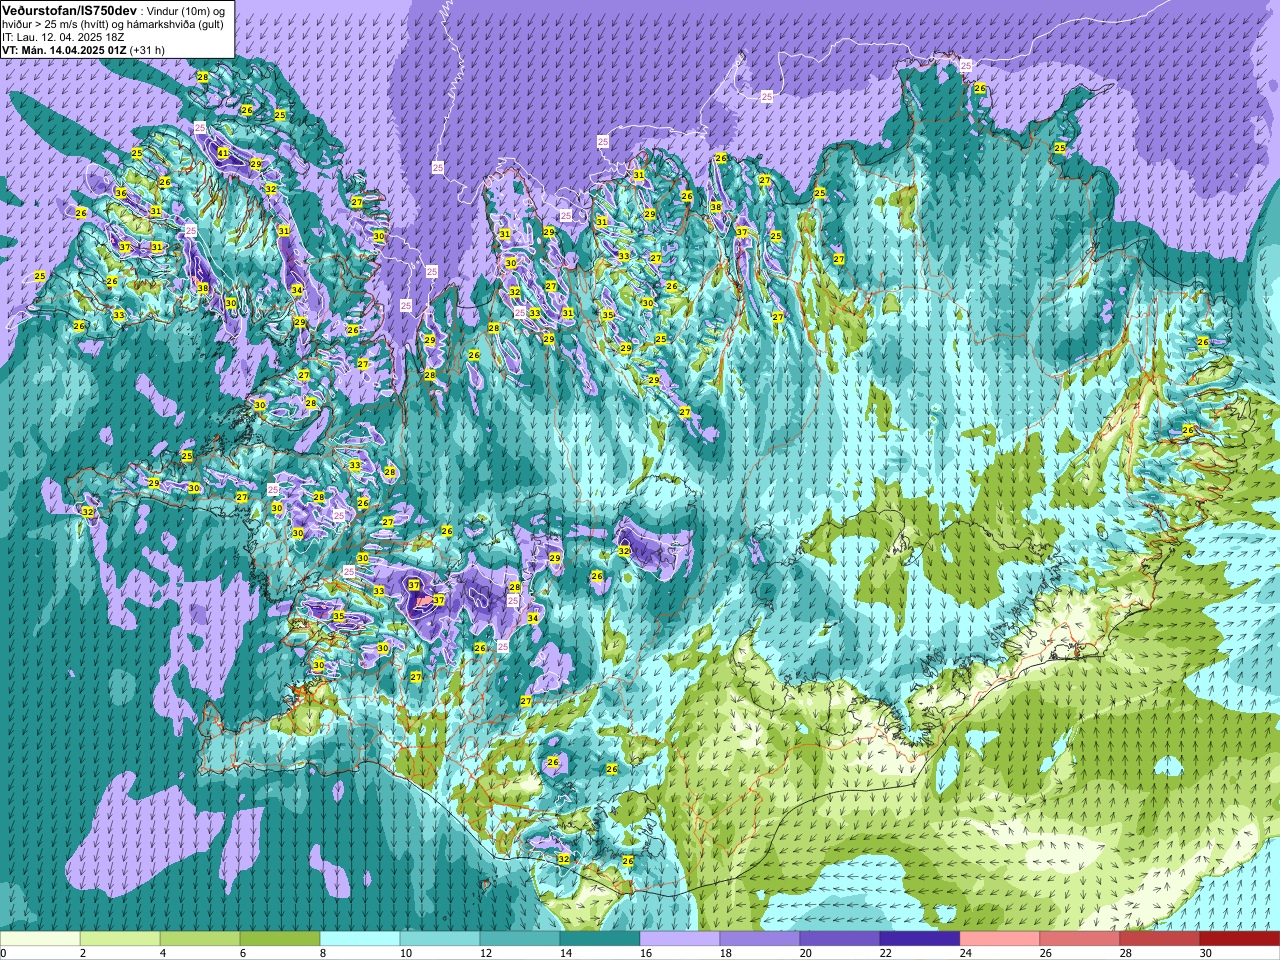
Task: Select the light green 2–4 legend swatch
Action: pos(120,939)
